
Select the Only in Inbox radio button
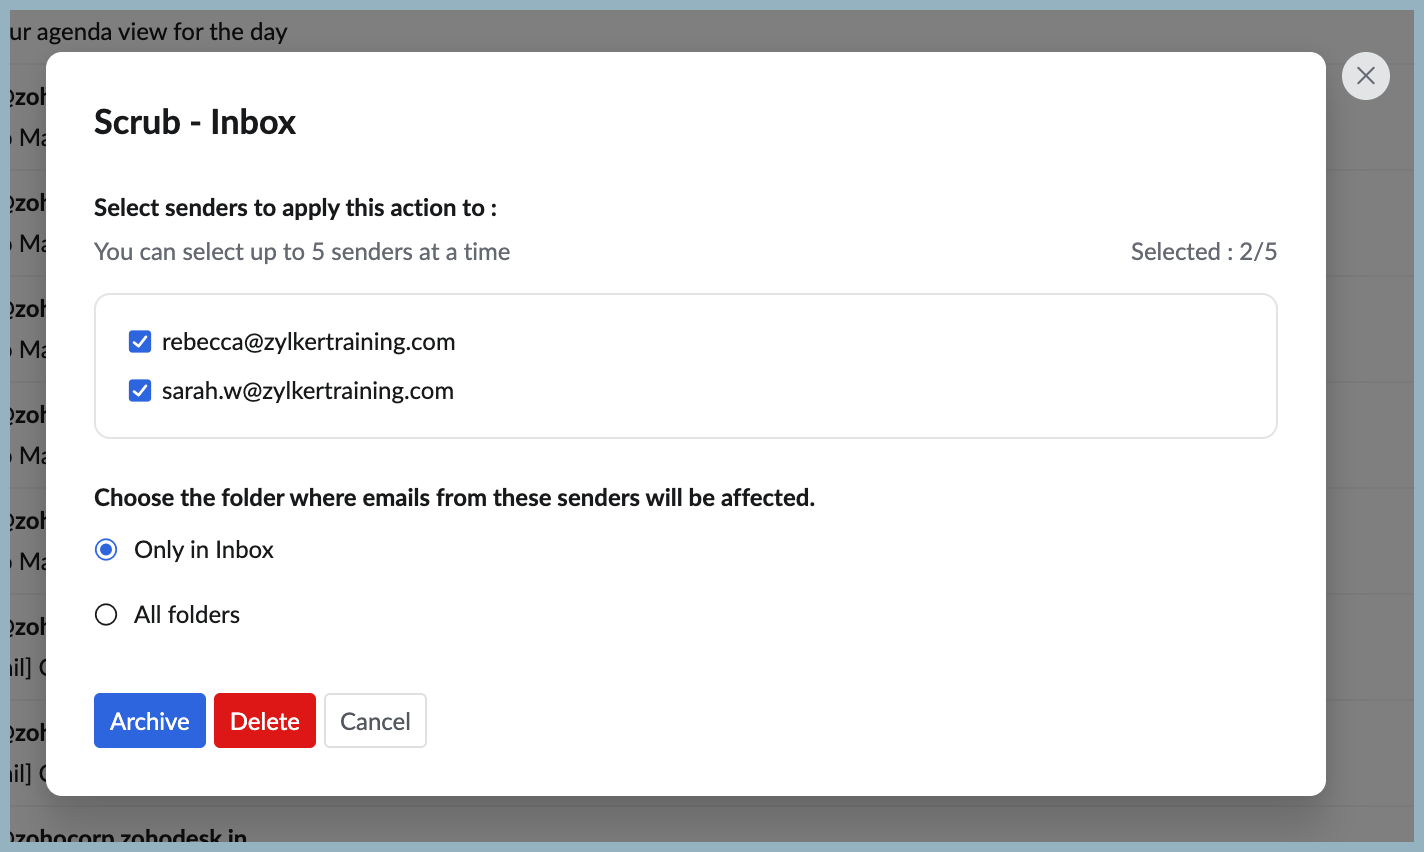(106, 550)
